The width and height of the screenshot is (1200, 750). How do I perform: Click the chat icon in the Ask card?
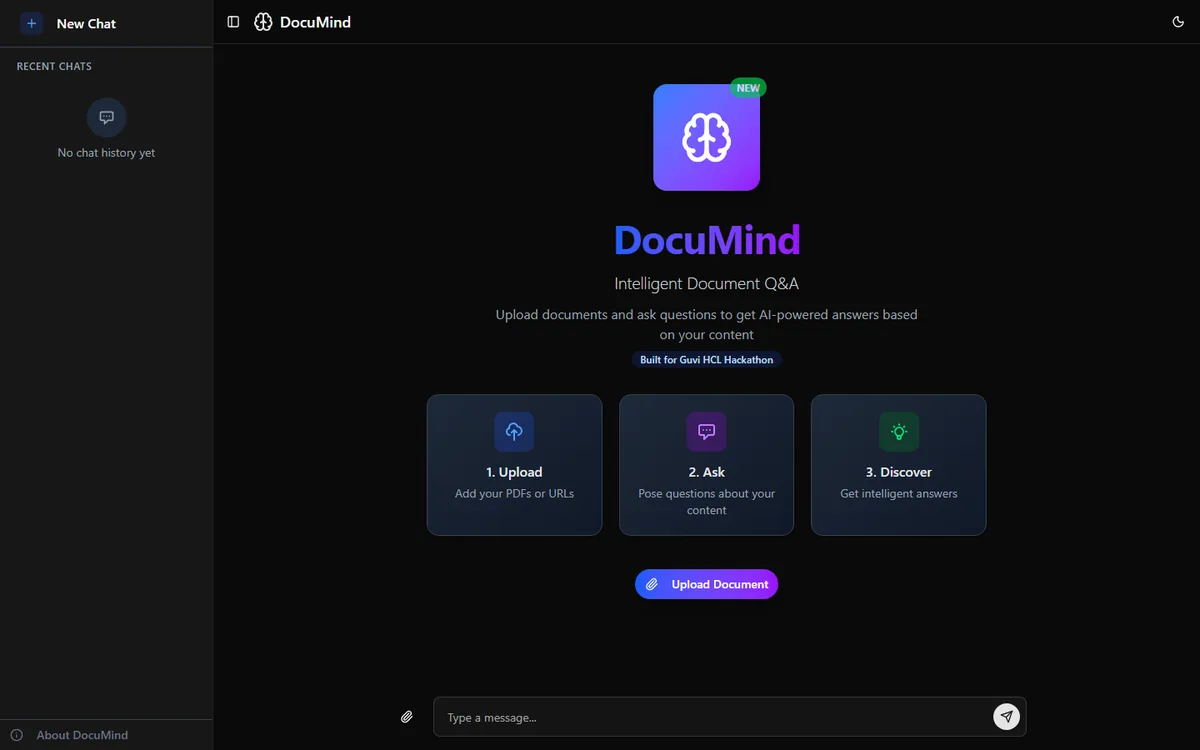[707, 432]
